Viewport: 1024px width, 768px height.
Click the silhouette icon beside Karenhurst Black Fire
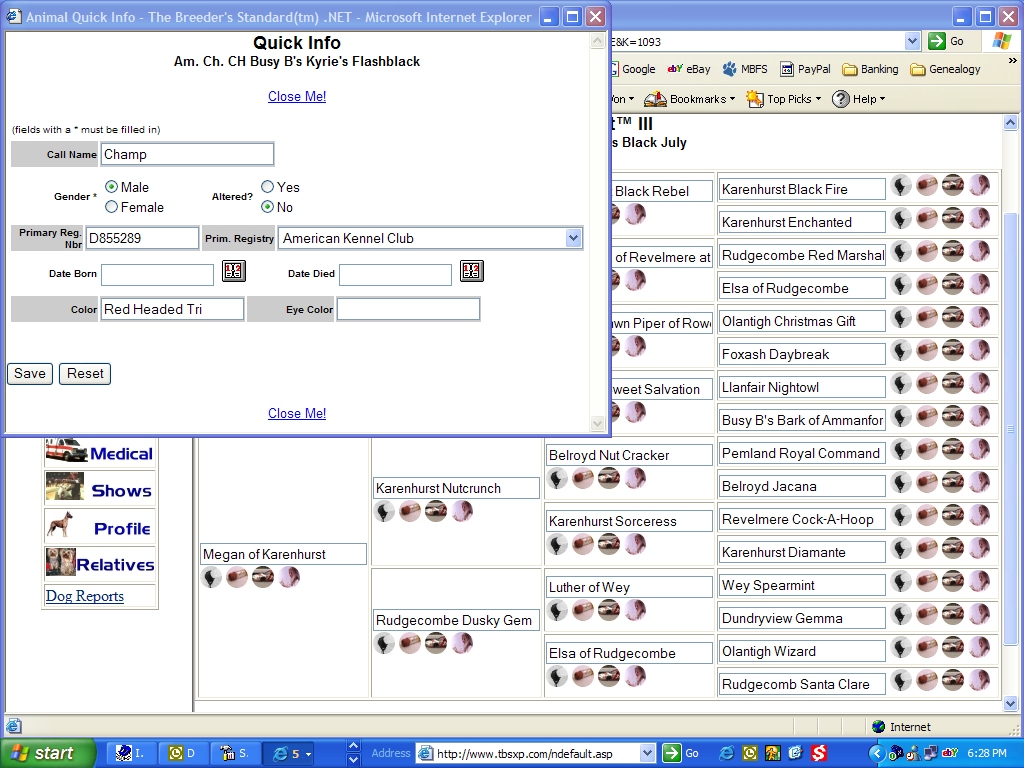[901, 186]
